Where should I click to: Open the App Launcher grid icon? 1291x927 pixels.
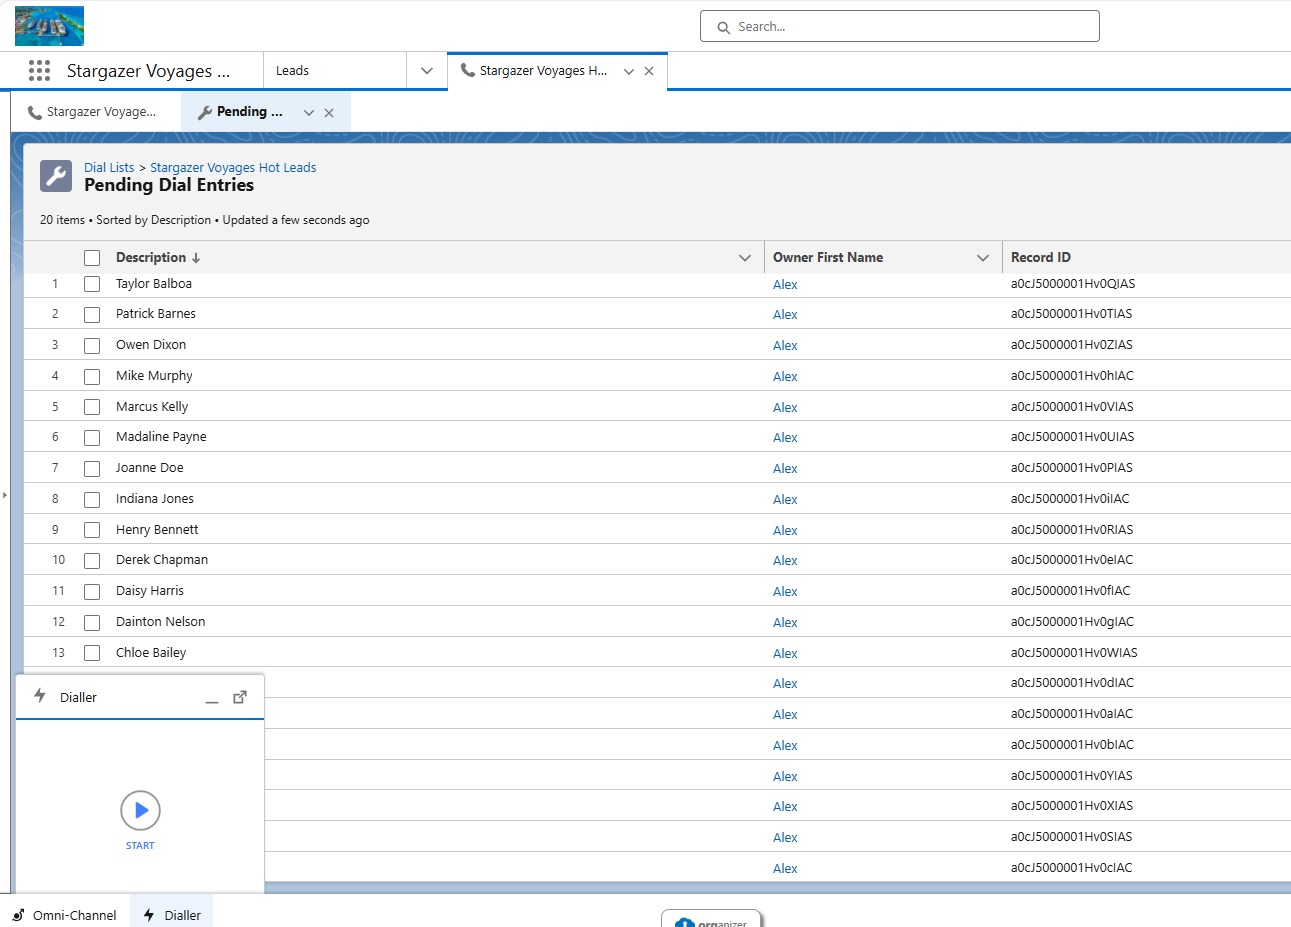point(39,70)
